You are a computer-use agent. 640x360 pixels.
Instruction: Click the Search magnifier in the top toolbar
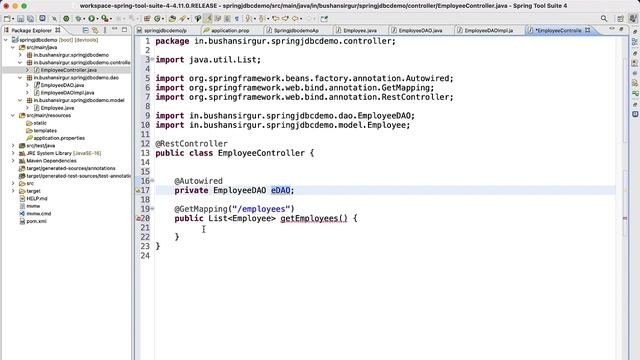point(604,19)
